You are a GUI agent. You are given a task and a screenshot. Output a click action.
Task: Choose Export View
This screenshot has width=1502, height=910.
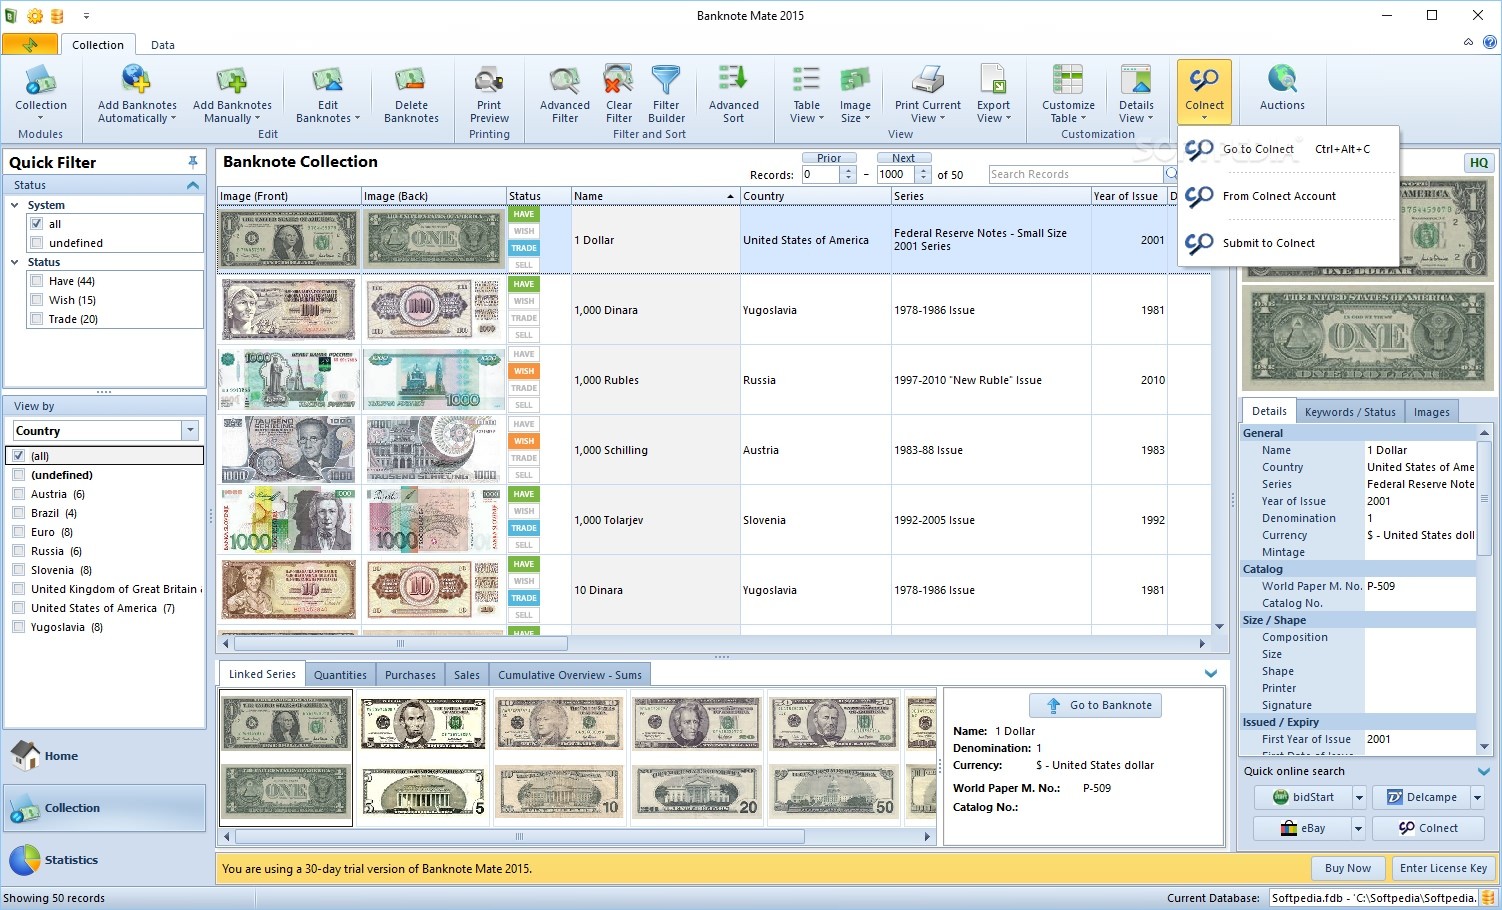(993, 93)
